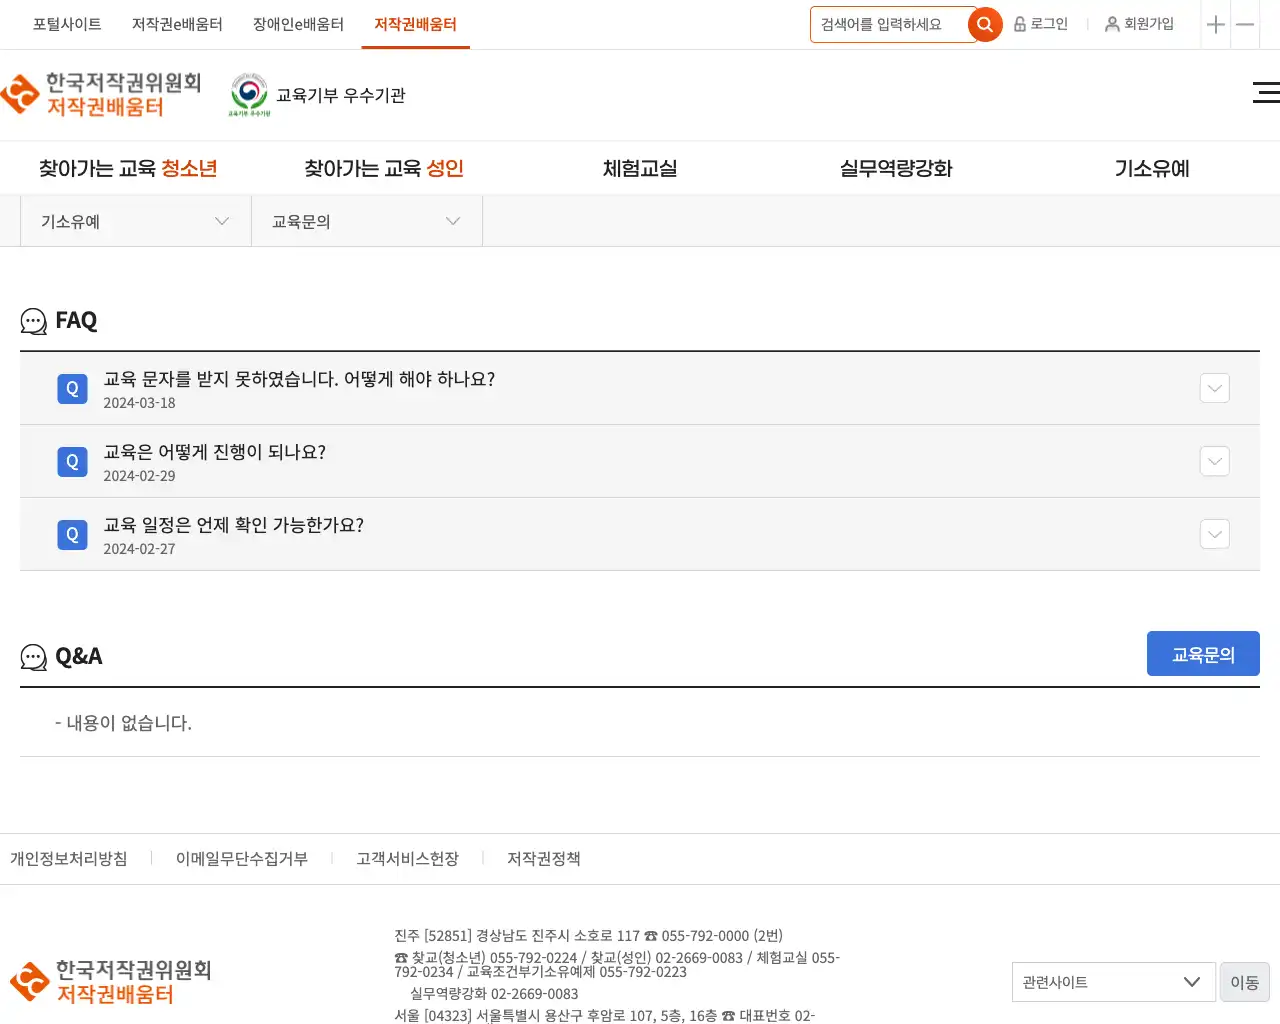This screenshot has width=1280, height=1024.
Task: Expand the FAQ 교육 일정은 언제 확인 가능한가요
Action: [x=1214, y=534]
